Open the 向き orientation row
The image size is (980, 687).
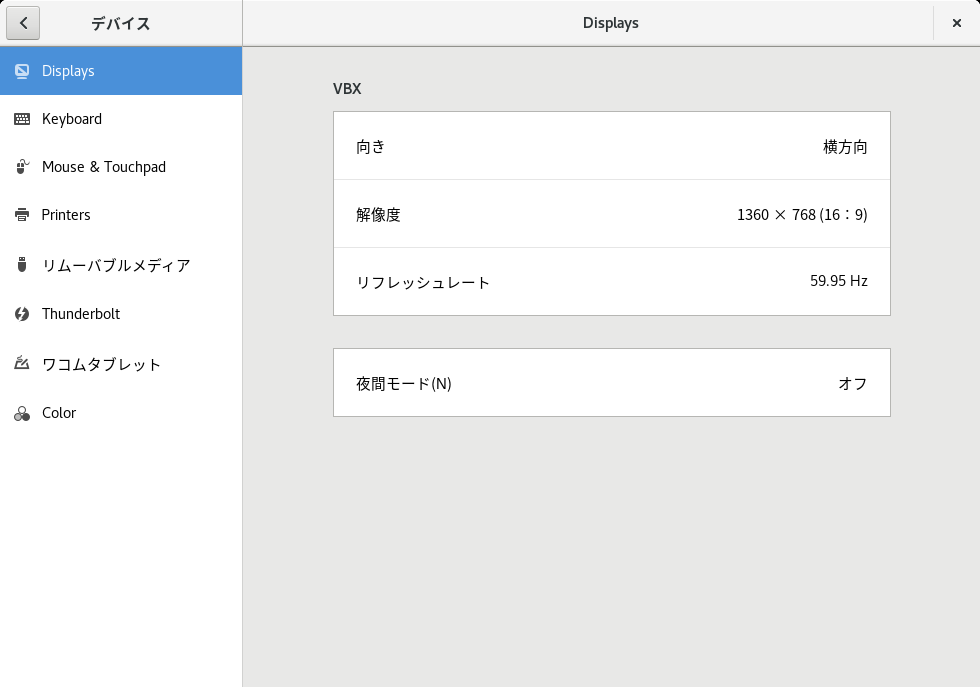click(x=612, y=146)
